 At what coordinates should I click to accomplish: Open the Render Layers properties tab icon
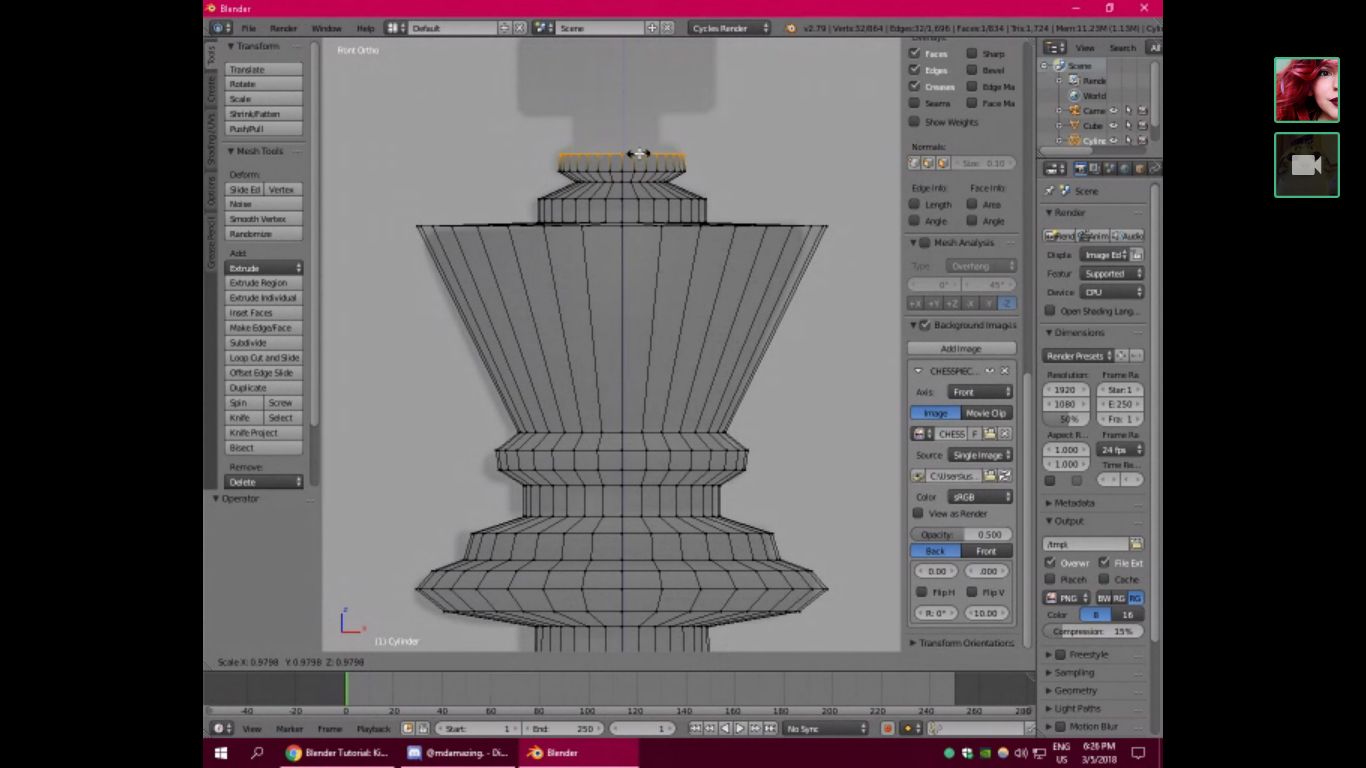1095,169
